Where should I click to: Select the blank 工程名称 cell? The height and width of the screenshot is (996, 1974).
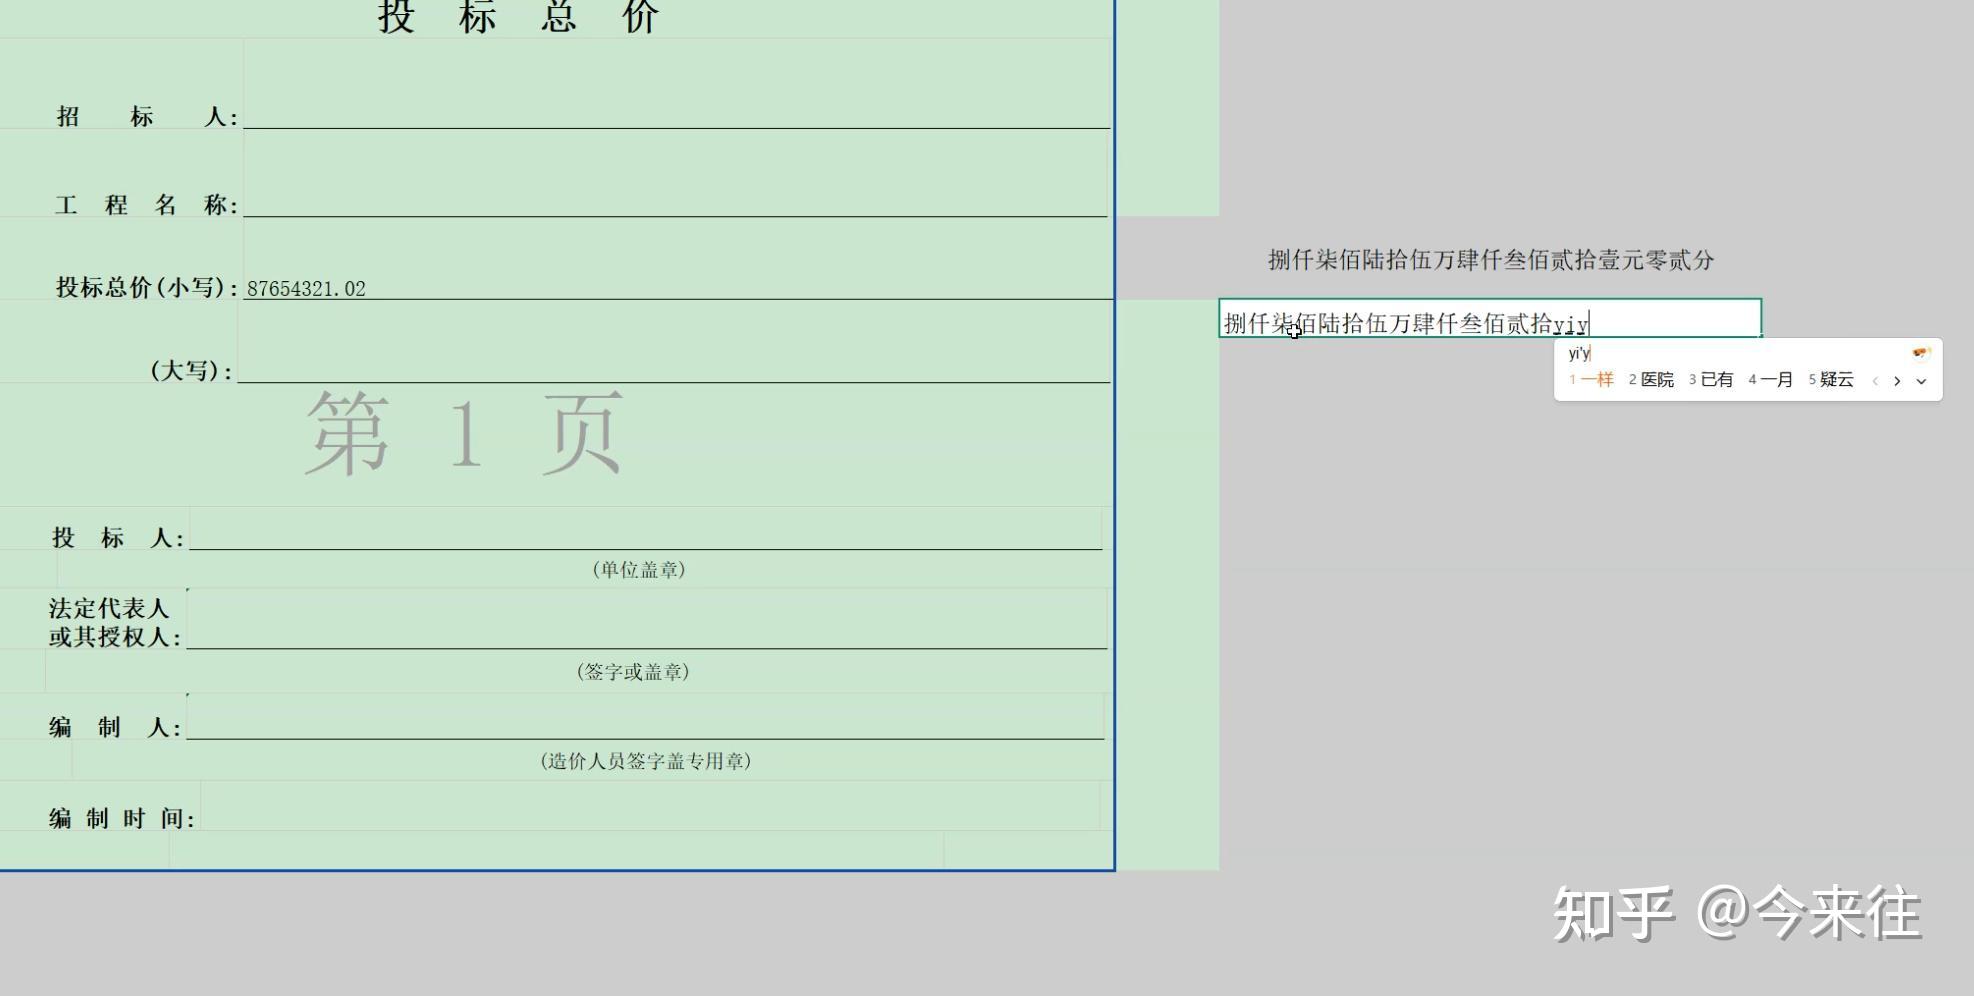tap(676, 203)
